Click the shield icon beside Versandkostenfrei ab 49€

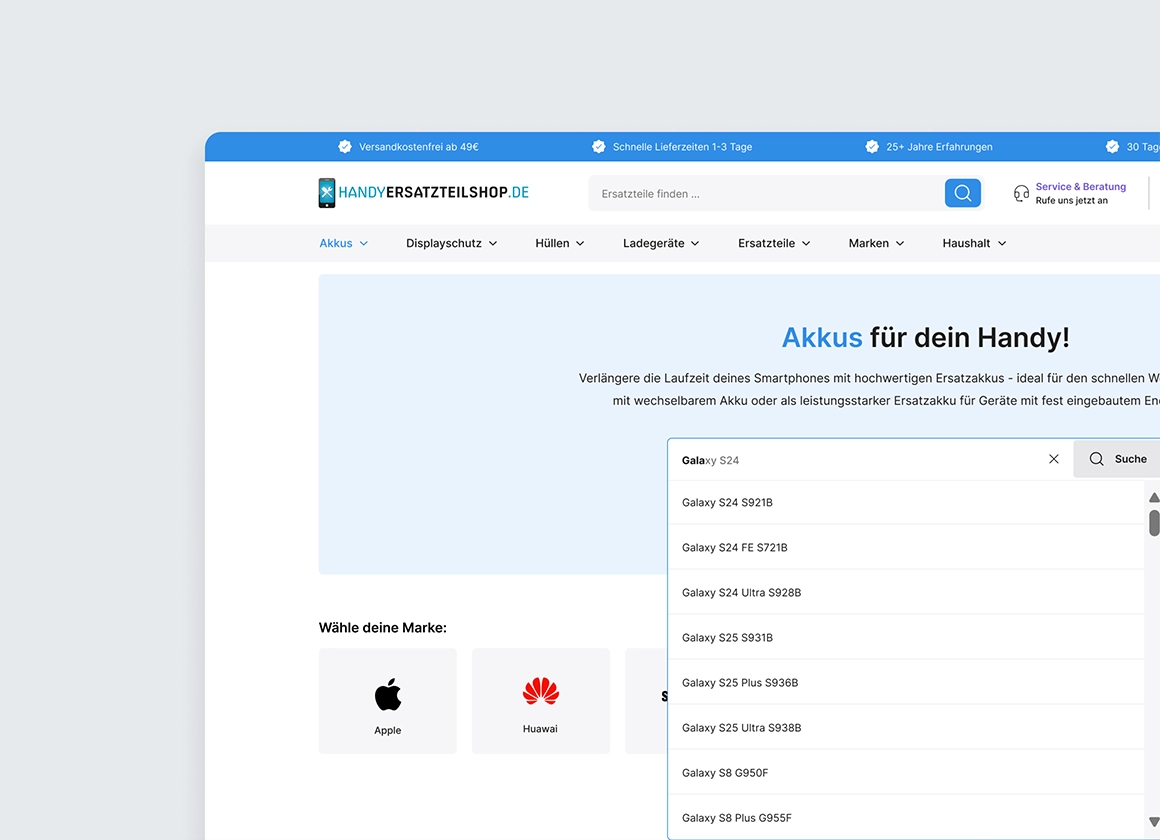click(344, 146)
